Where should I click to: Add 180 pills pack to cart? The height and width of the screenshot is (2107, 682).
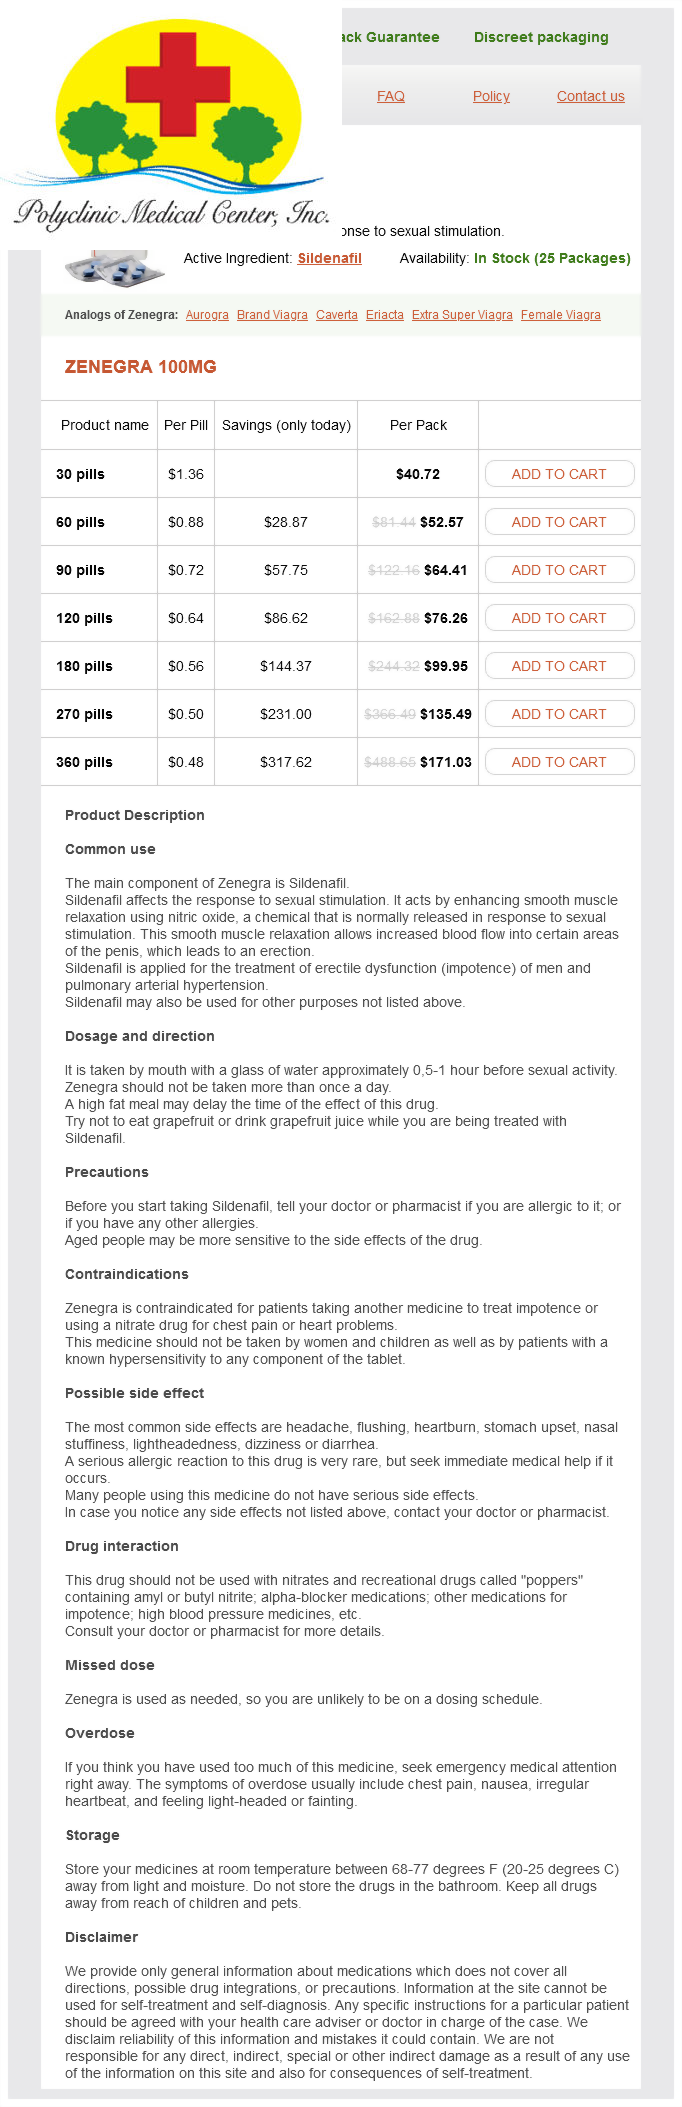[559, 666]
